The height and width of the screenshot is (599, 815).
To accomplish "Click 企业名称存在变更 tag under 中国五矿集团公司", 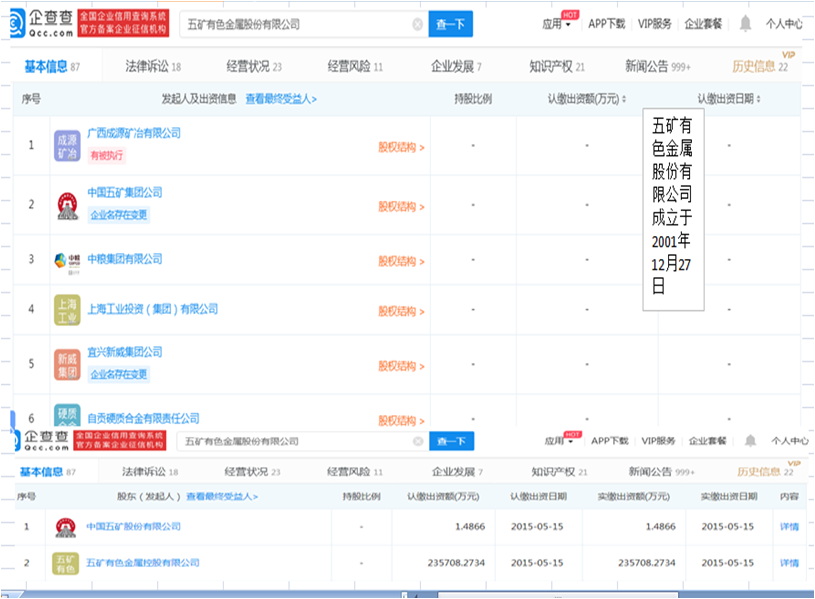I will 119,215.
